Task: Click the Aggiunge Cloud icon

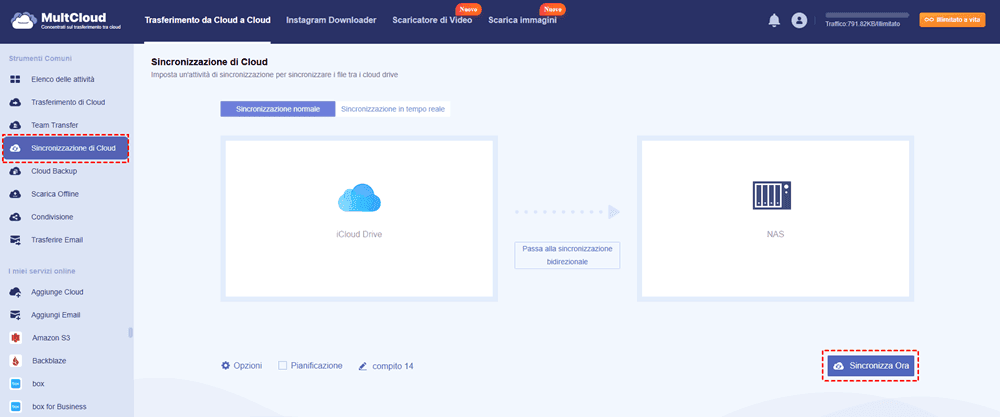Action: click(15, 292)
